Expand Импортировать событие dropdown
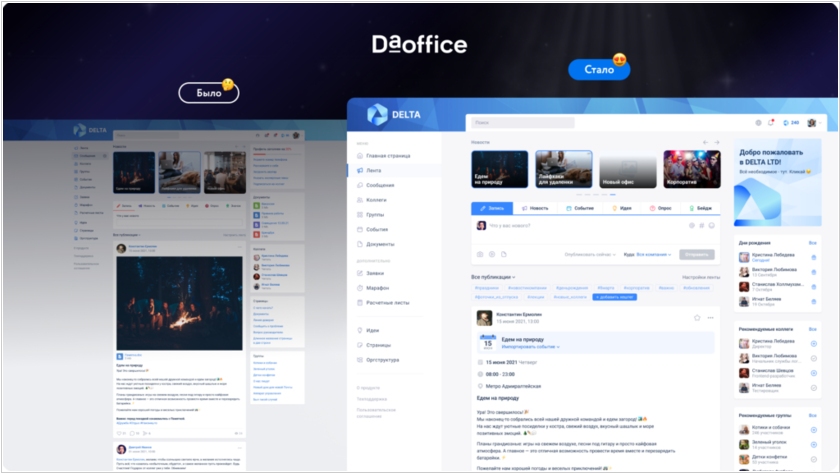Image resolution: width=840 pixels, height=473 pixels. [530, 347]
